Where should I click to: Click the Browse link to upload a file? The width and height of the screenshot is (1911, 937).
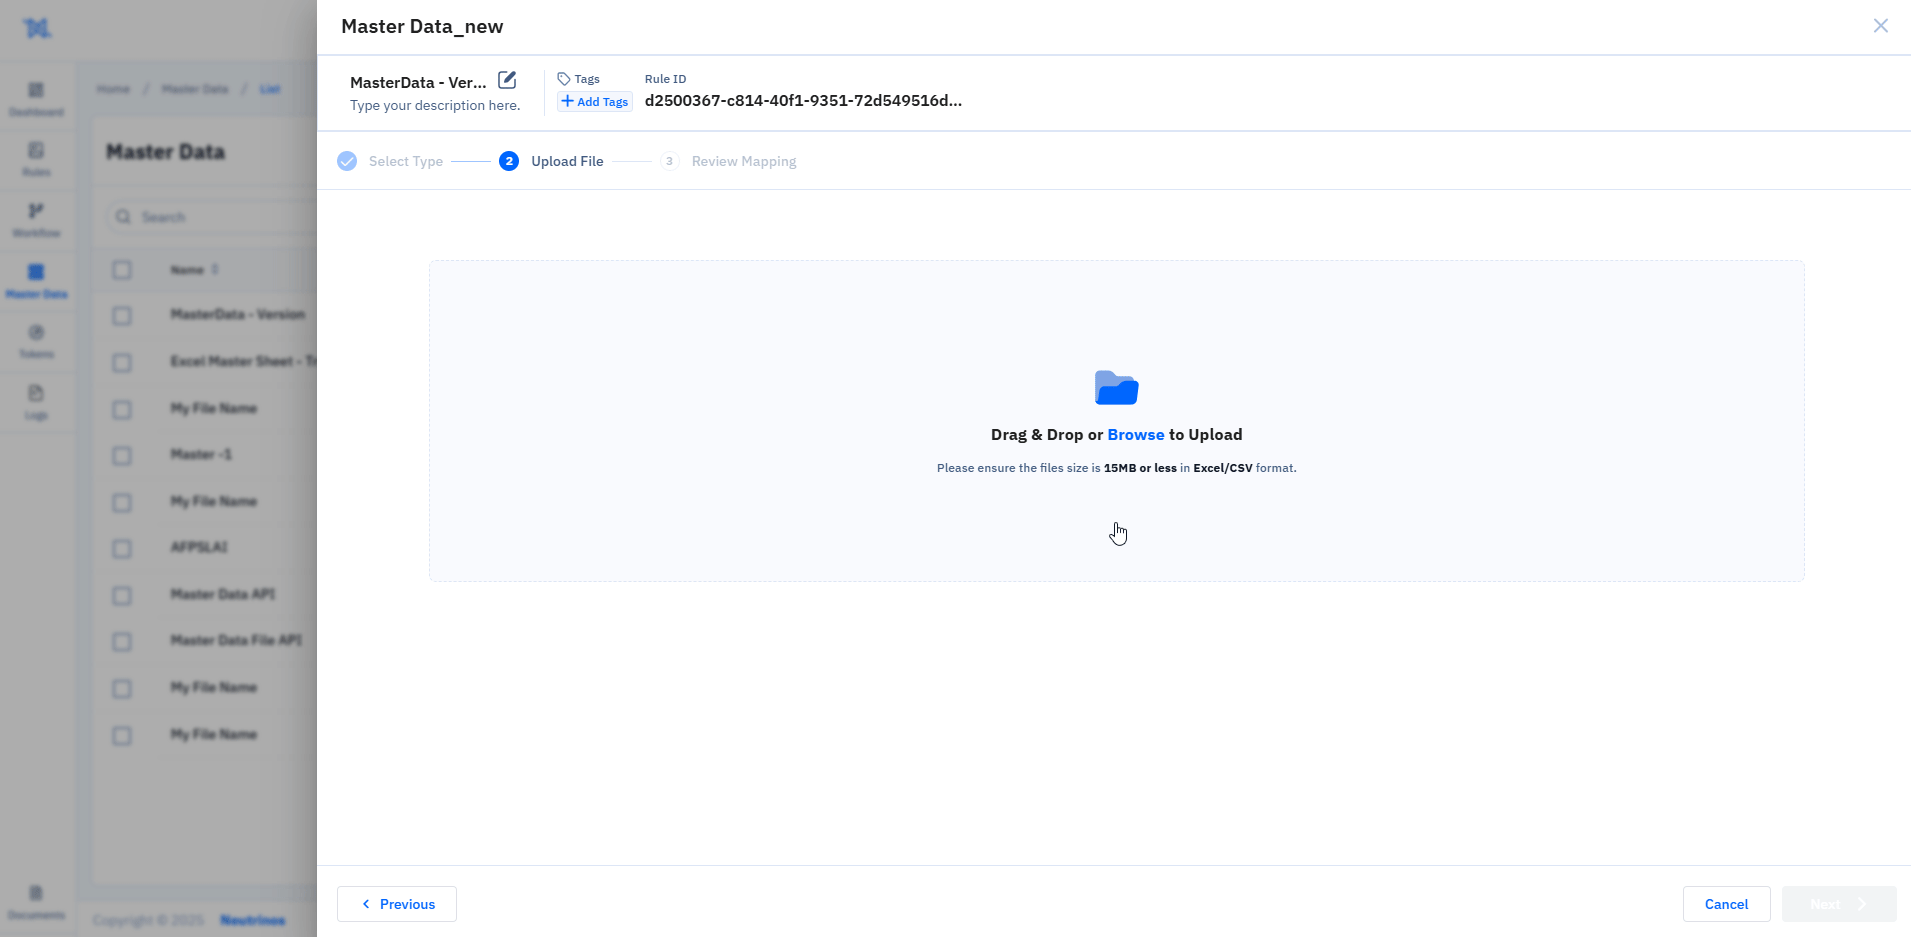pyautogui.click(x=1136, y=435)
